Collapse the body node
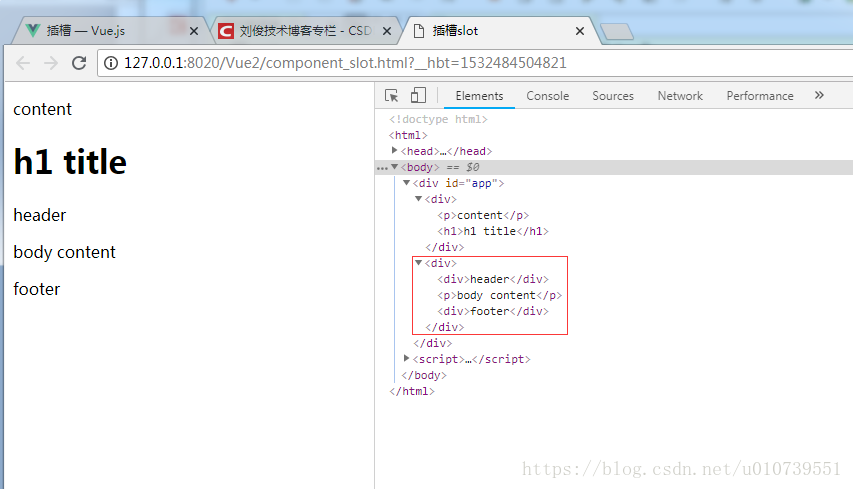Screen dimensions: 853x489 click(394, 167)
